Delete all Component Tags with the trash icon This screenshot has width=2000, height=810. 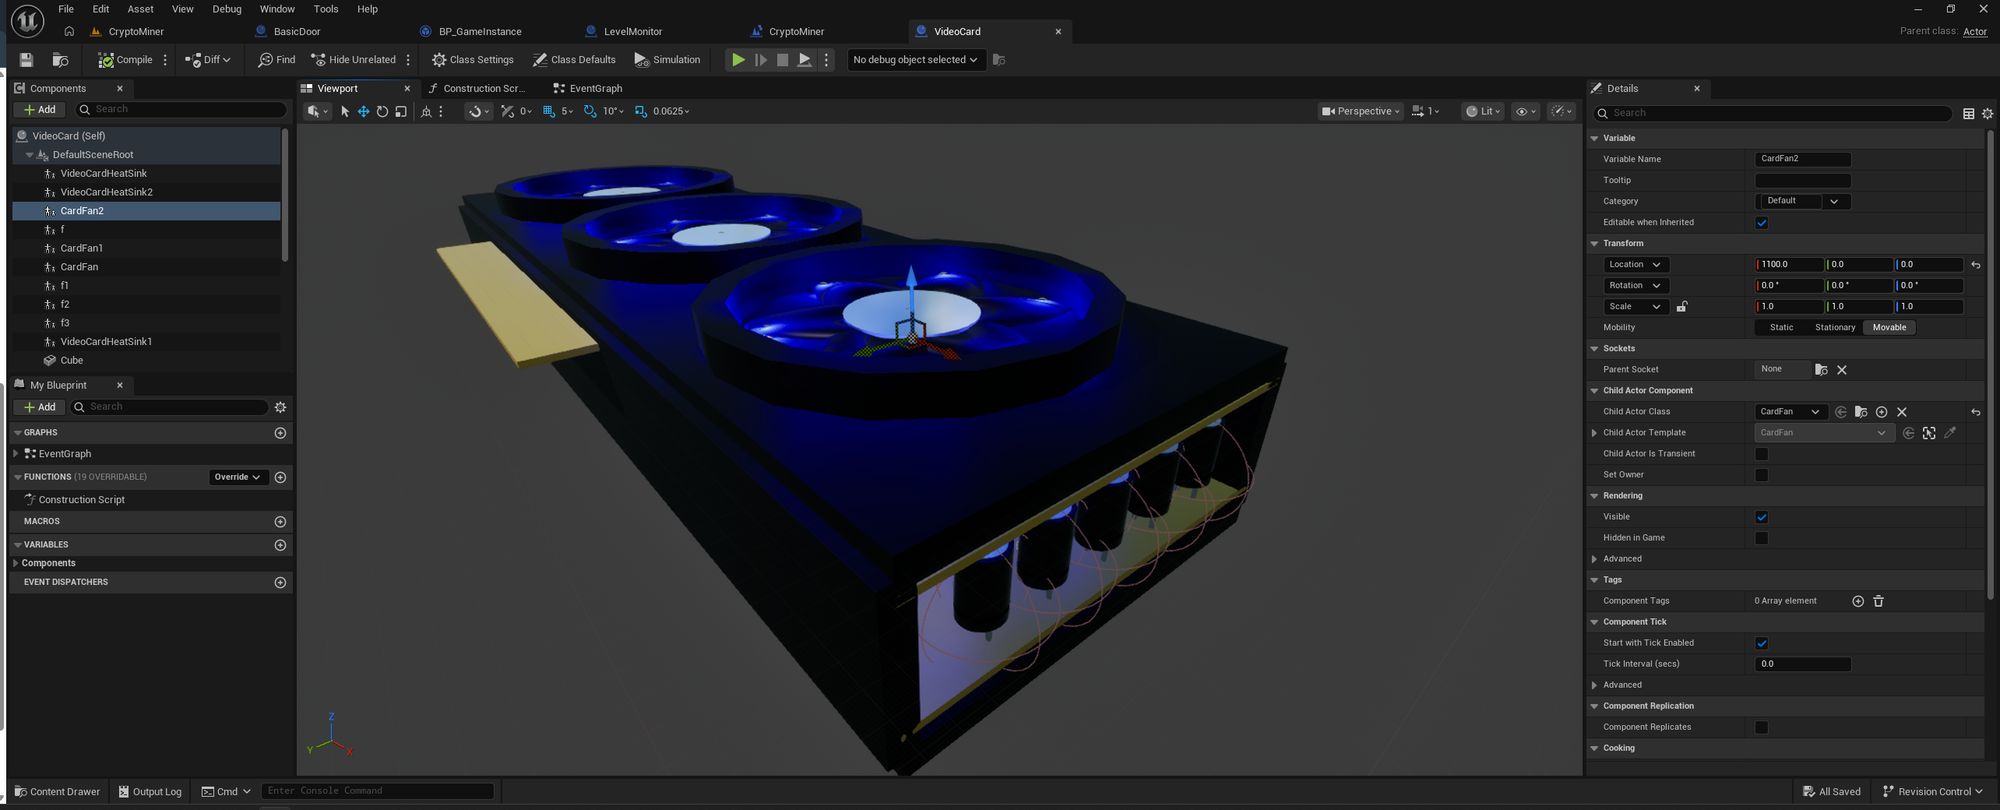(1878, 601)
